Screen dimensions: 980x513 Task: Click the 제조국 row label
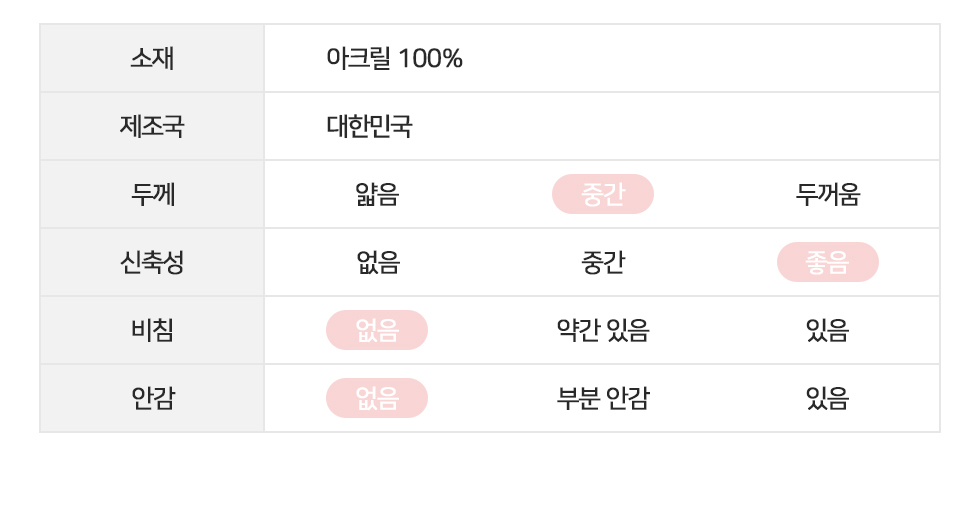tap(152, 127)
